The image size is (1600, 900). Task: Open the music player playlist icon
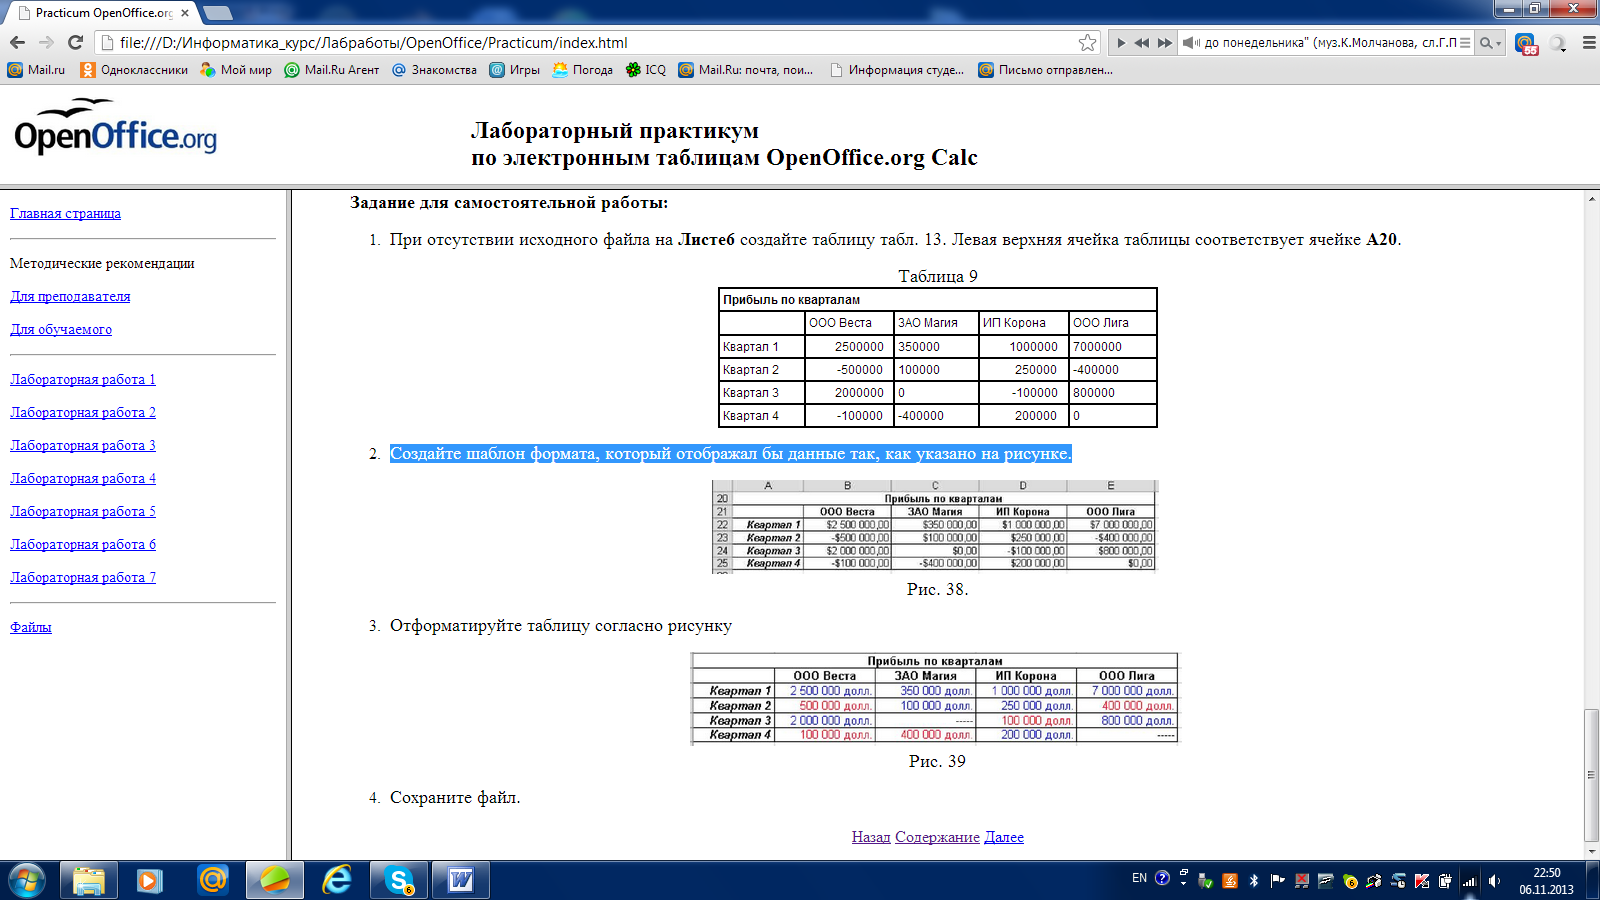point(1465,43)
